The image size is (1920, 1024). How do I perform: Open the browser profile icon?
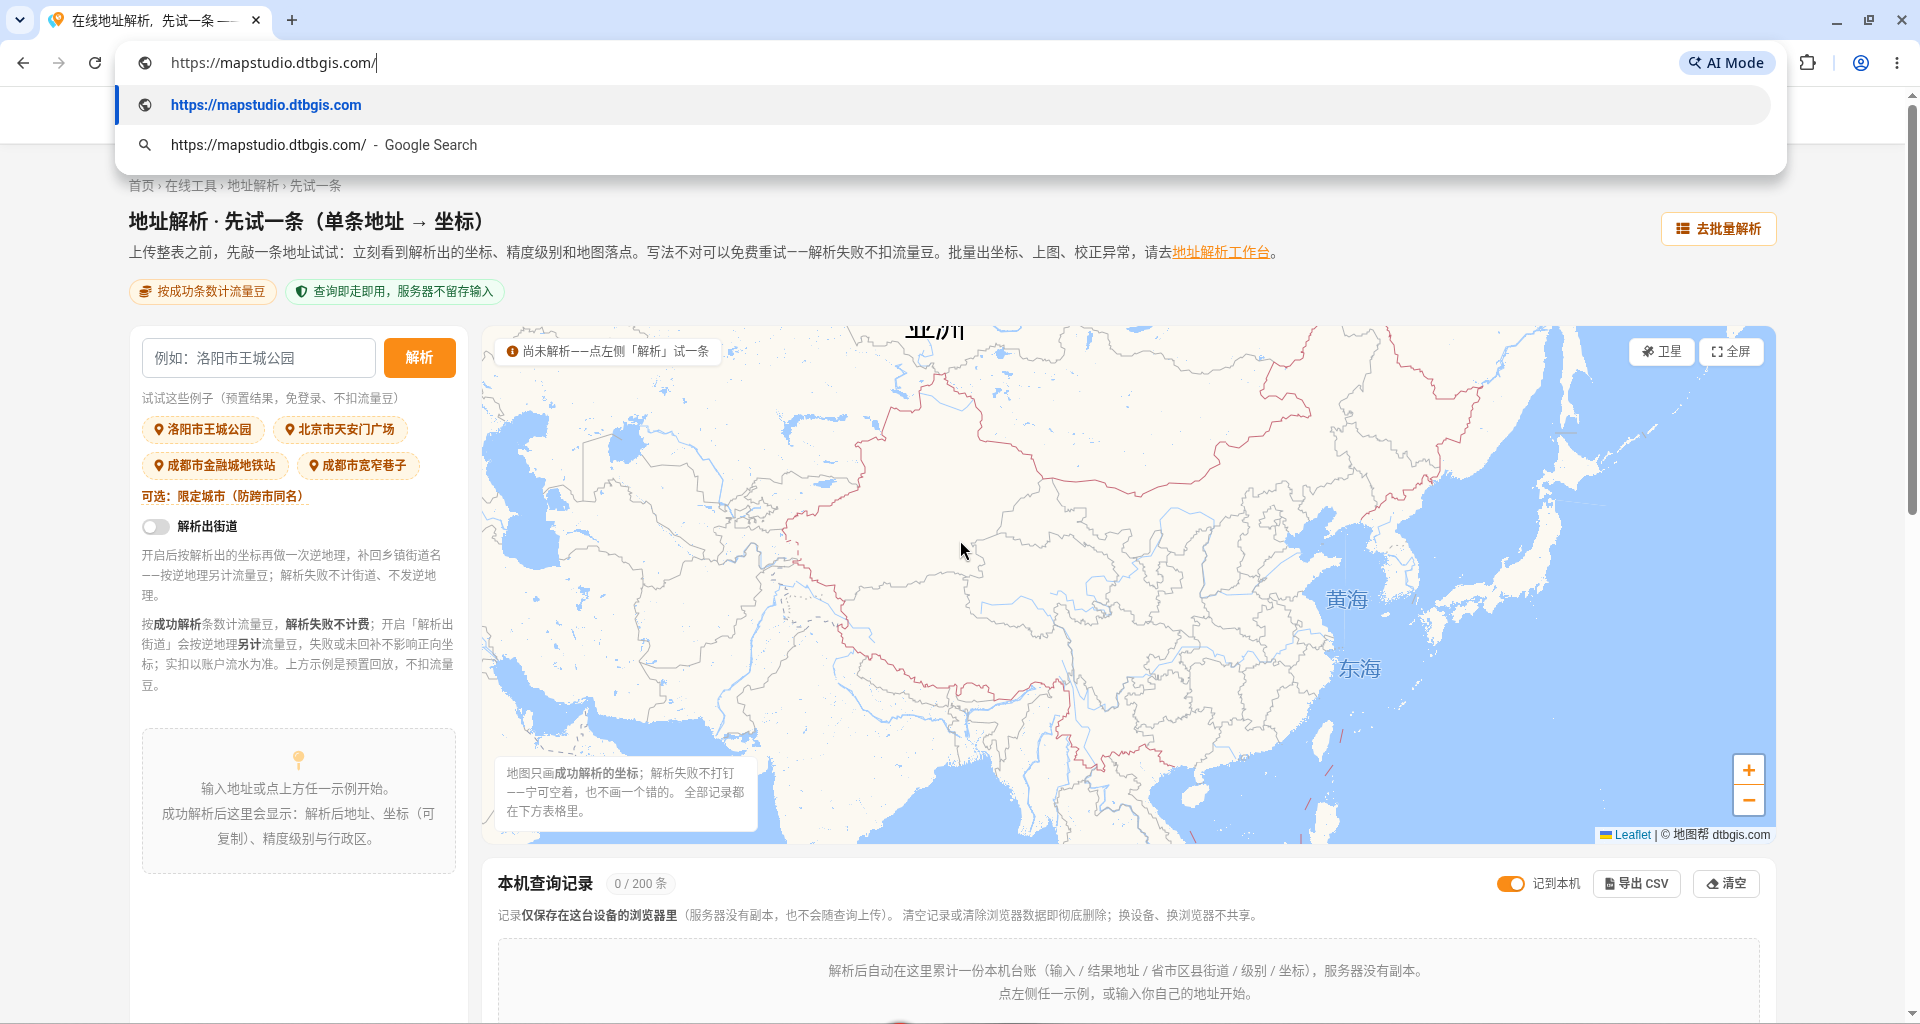click(x=1861, y=63)
